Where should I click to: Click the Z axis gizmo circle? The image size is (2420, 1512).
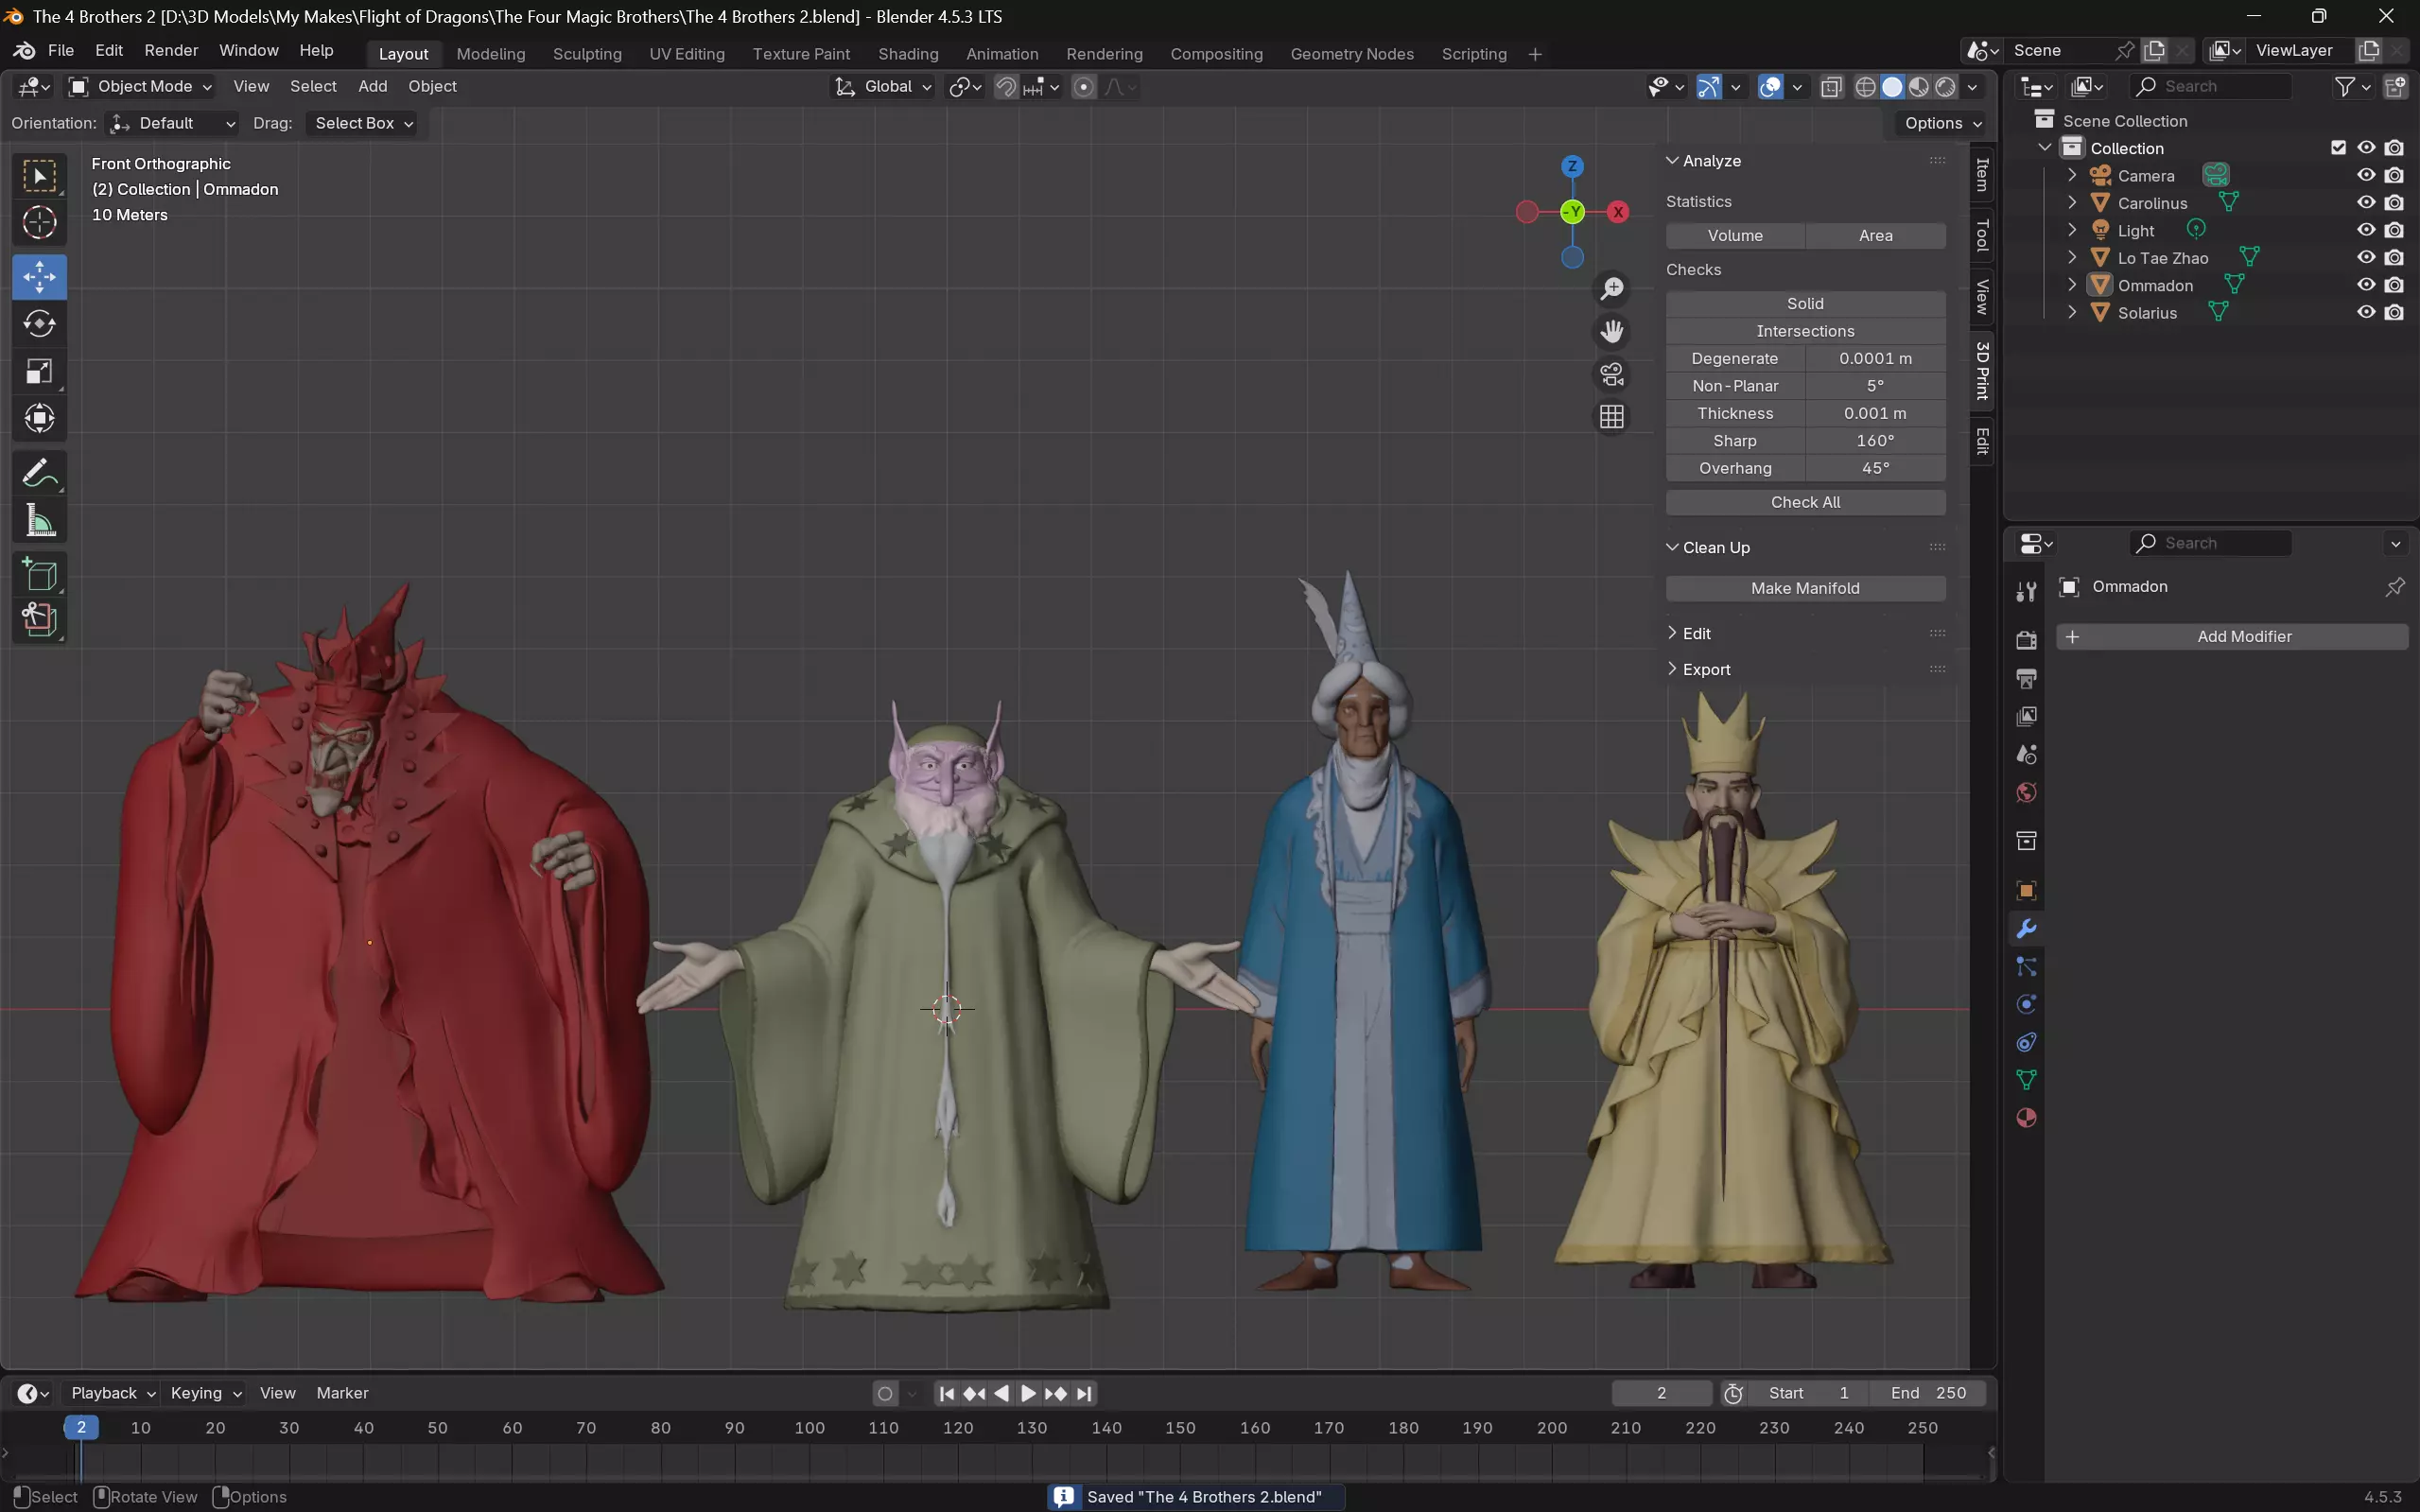click(x=1572, y=166)
